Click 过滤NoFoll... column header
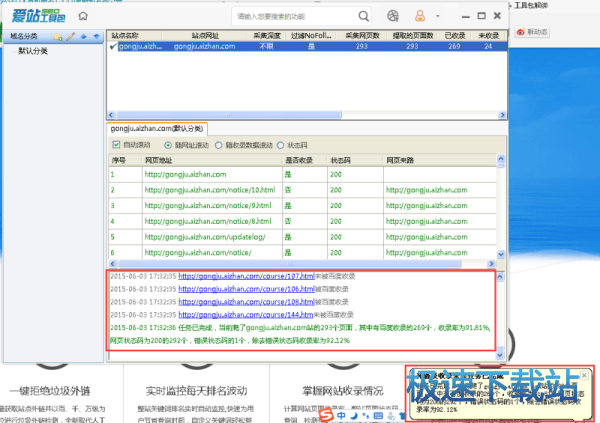This screenshot has height=423, width=600. (x=311, y=36)
